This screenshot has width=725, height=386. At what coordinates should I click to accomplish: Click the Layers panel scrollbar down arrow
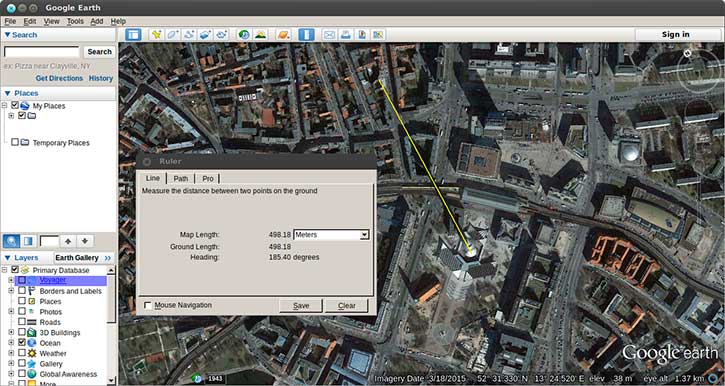pos(111,380)
